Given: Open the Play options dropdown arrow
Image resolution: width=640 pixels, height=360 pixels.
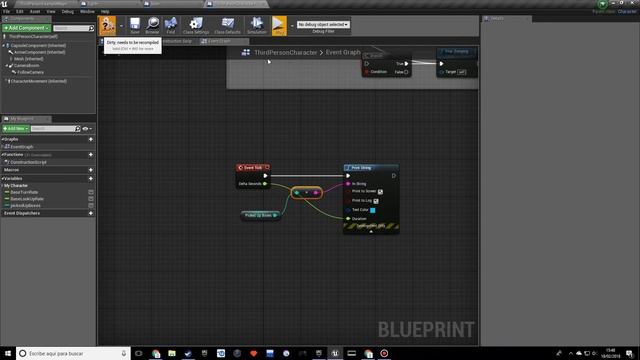Looking at the screenshot, I should 292,26.
